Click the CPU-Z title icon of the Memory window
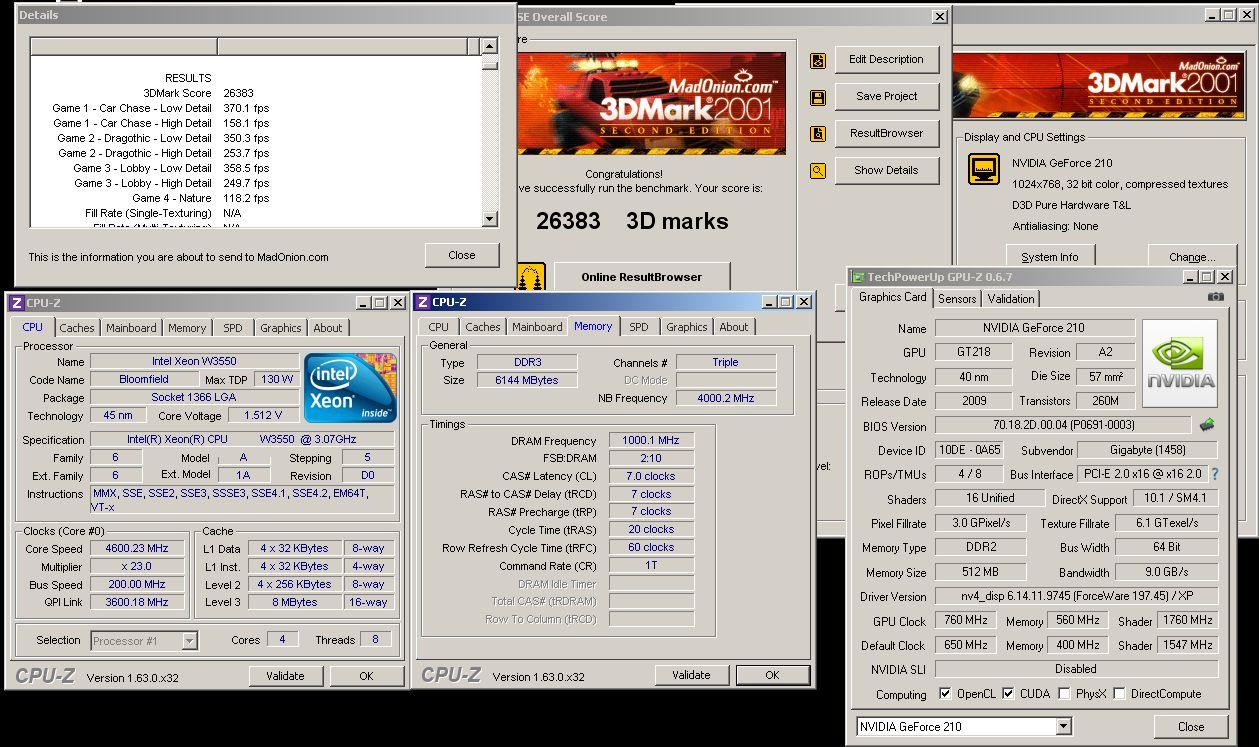Image resolution: width=1259 pixels, height=747 pixels. 423,302
